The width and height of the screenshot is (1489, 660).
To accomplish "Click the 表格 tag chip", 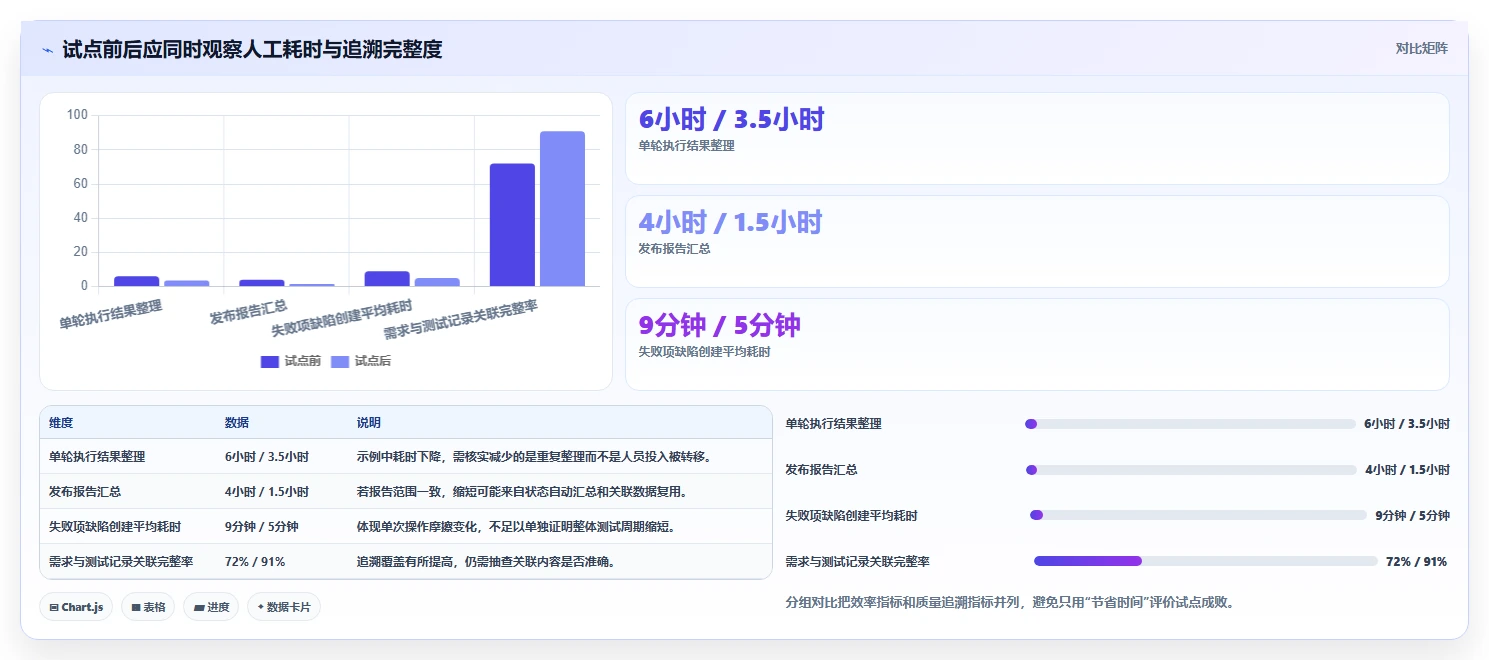I will 147,607.
